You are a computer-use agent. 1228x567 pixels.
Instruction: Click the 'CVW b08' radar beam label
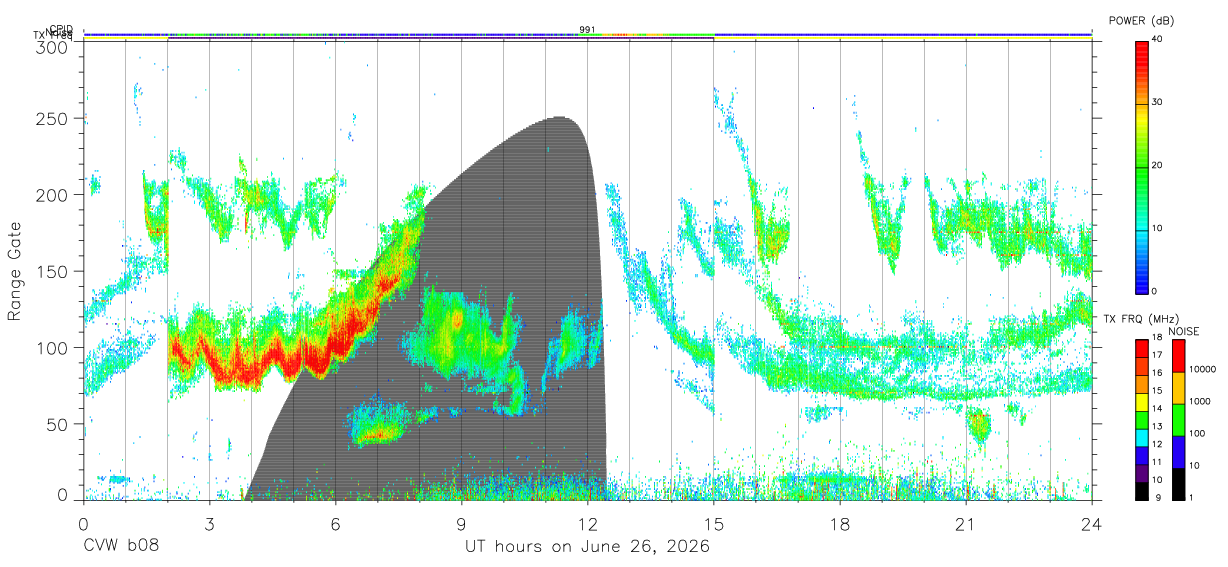tap(120, 547)
